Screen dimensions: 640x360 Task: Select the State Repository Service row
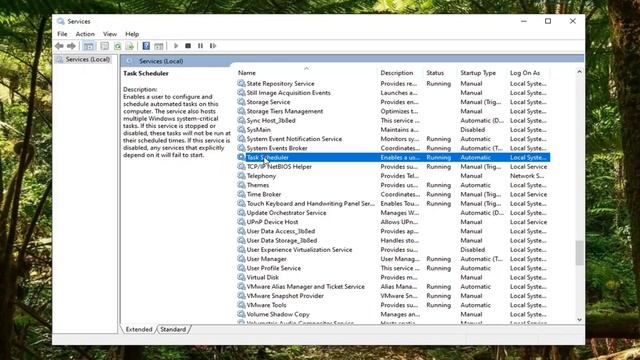pyautogui.click(x=393, y=83)
